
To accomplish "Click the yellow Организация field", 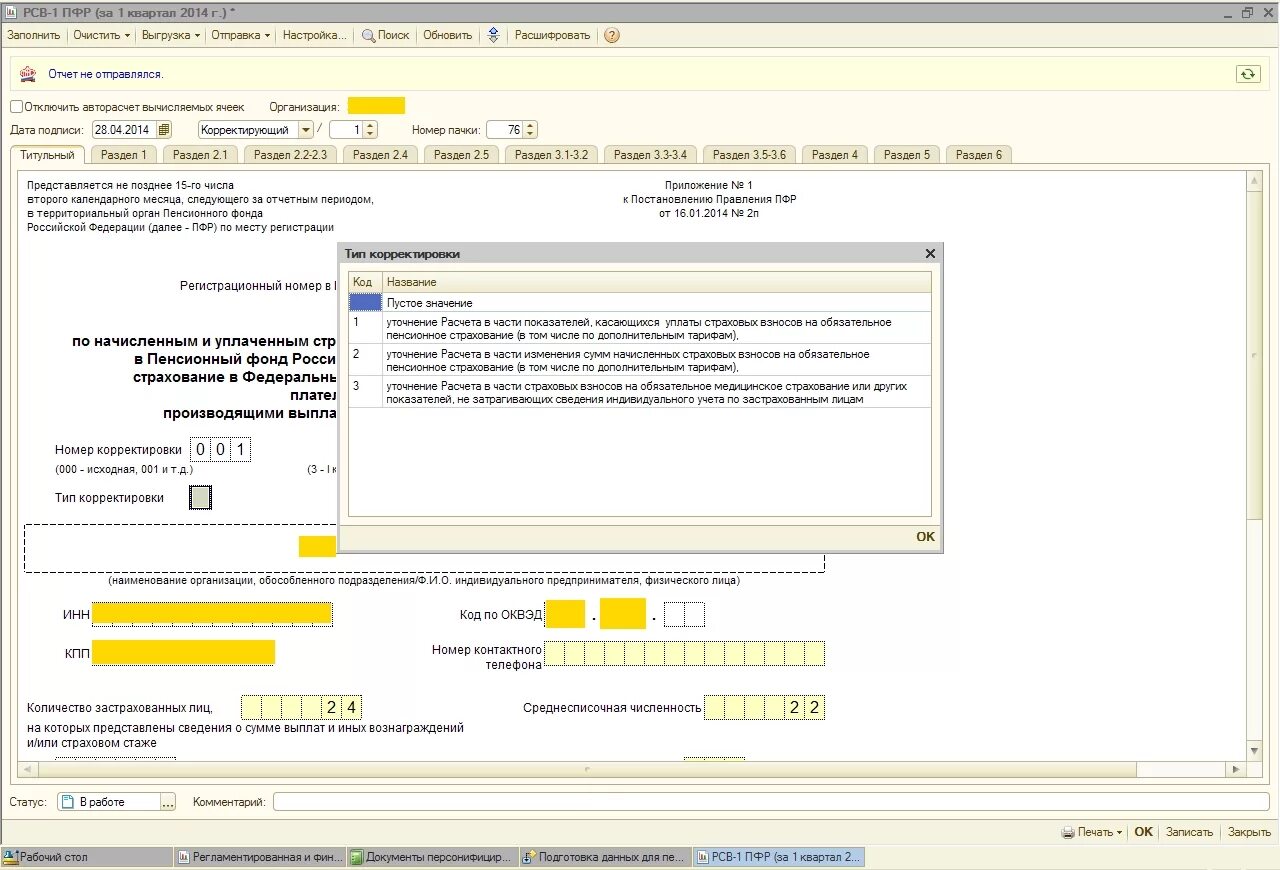I will pyautogui.click(x=376, y=106).
